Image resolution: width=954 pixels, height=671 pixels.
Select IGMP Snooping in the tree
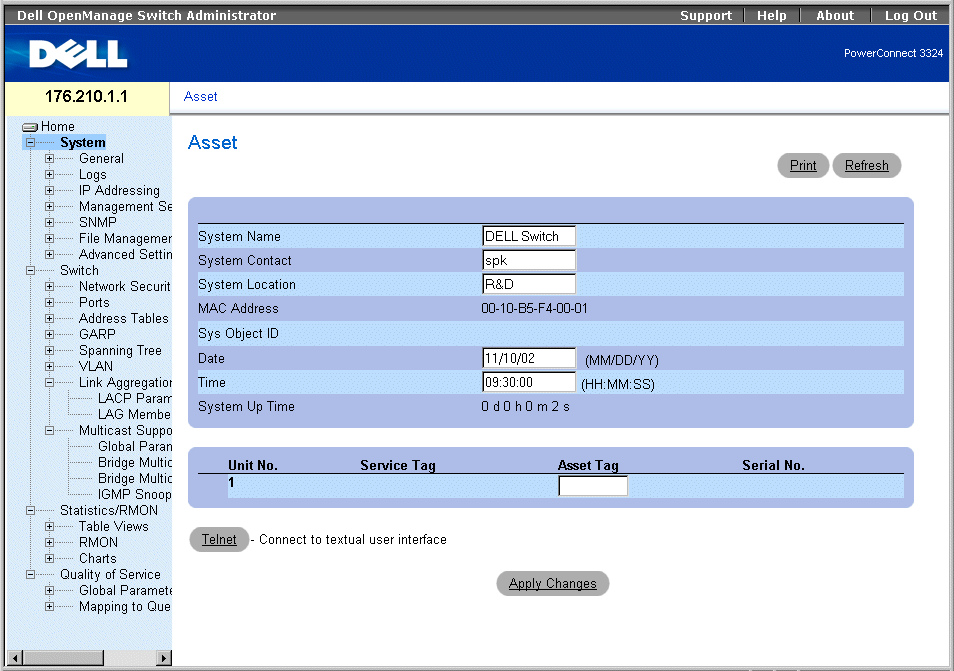click(x=134, y=495)
